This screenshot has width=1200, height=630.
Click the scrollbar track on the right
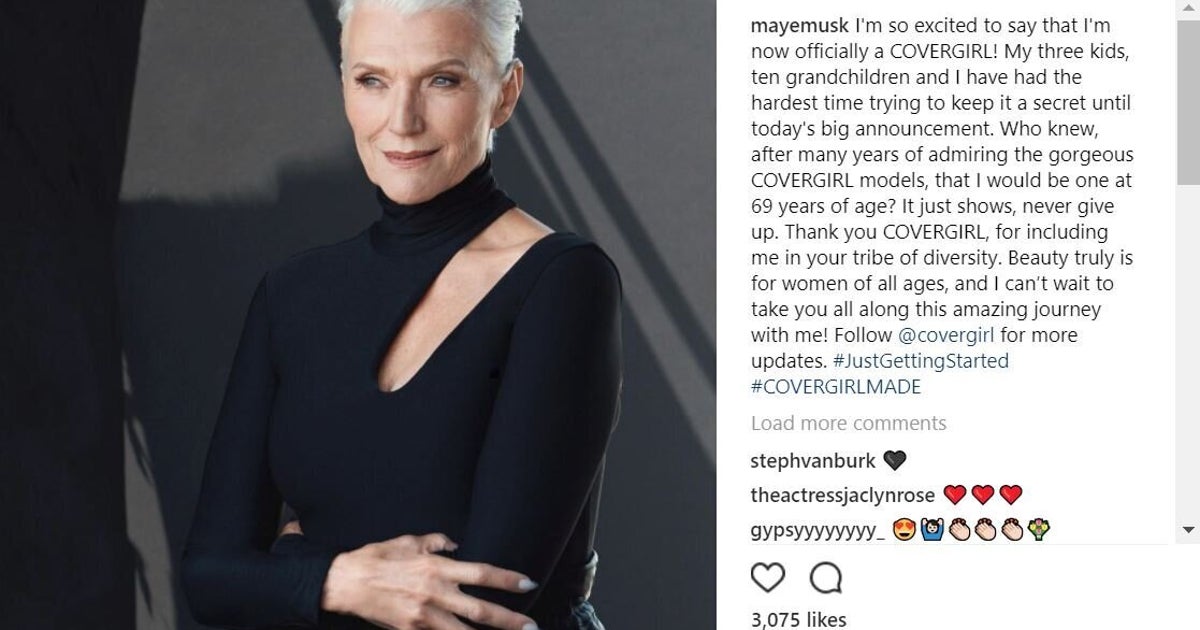pyautogui.click(x=1190, y=350)
